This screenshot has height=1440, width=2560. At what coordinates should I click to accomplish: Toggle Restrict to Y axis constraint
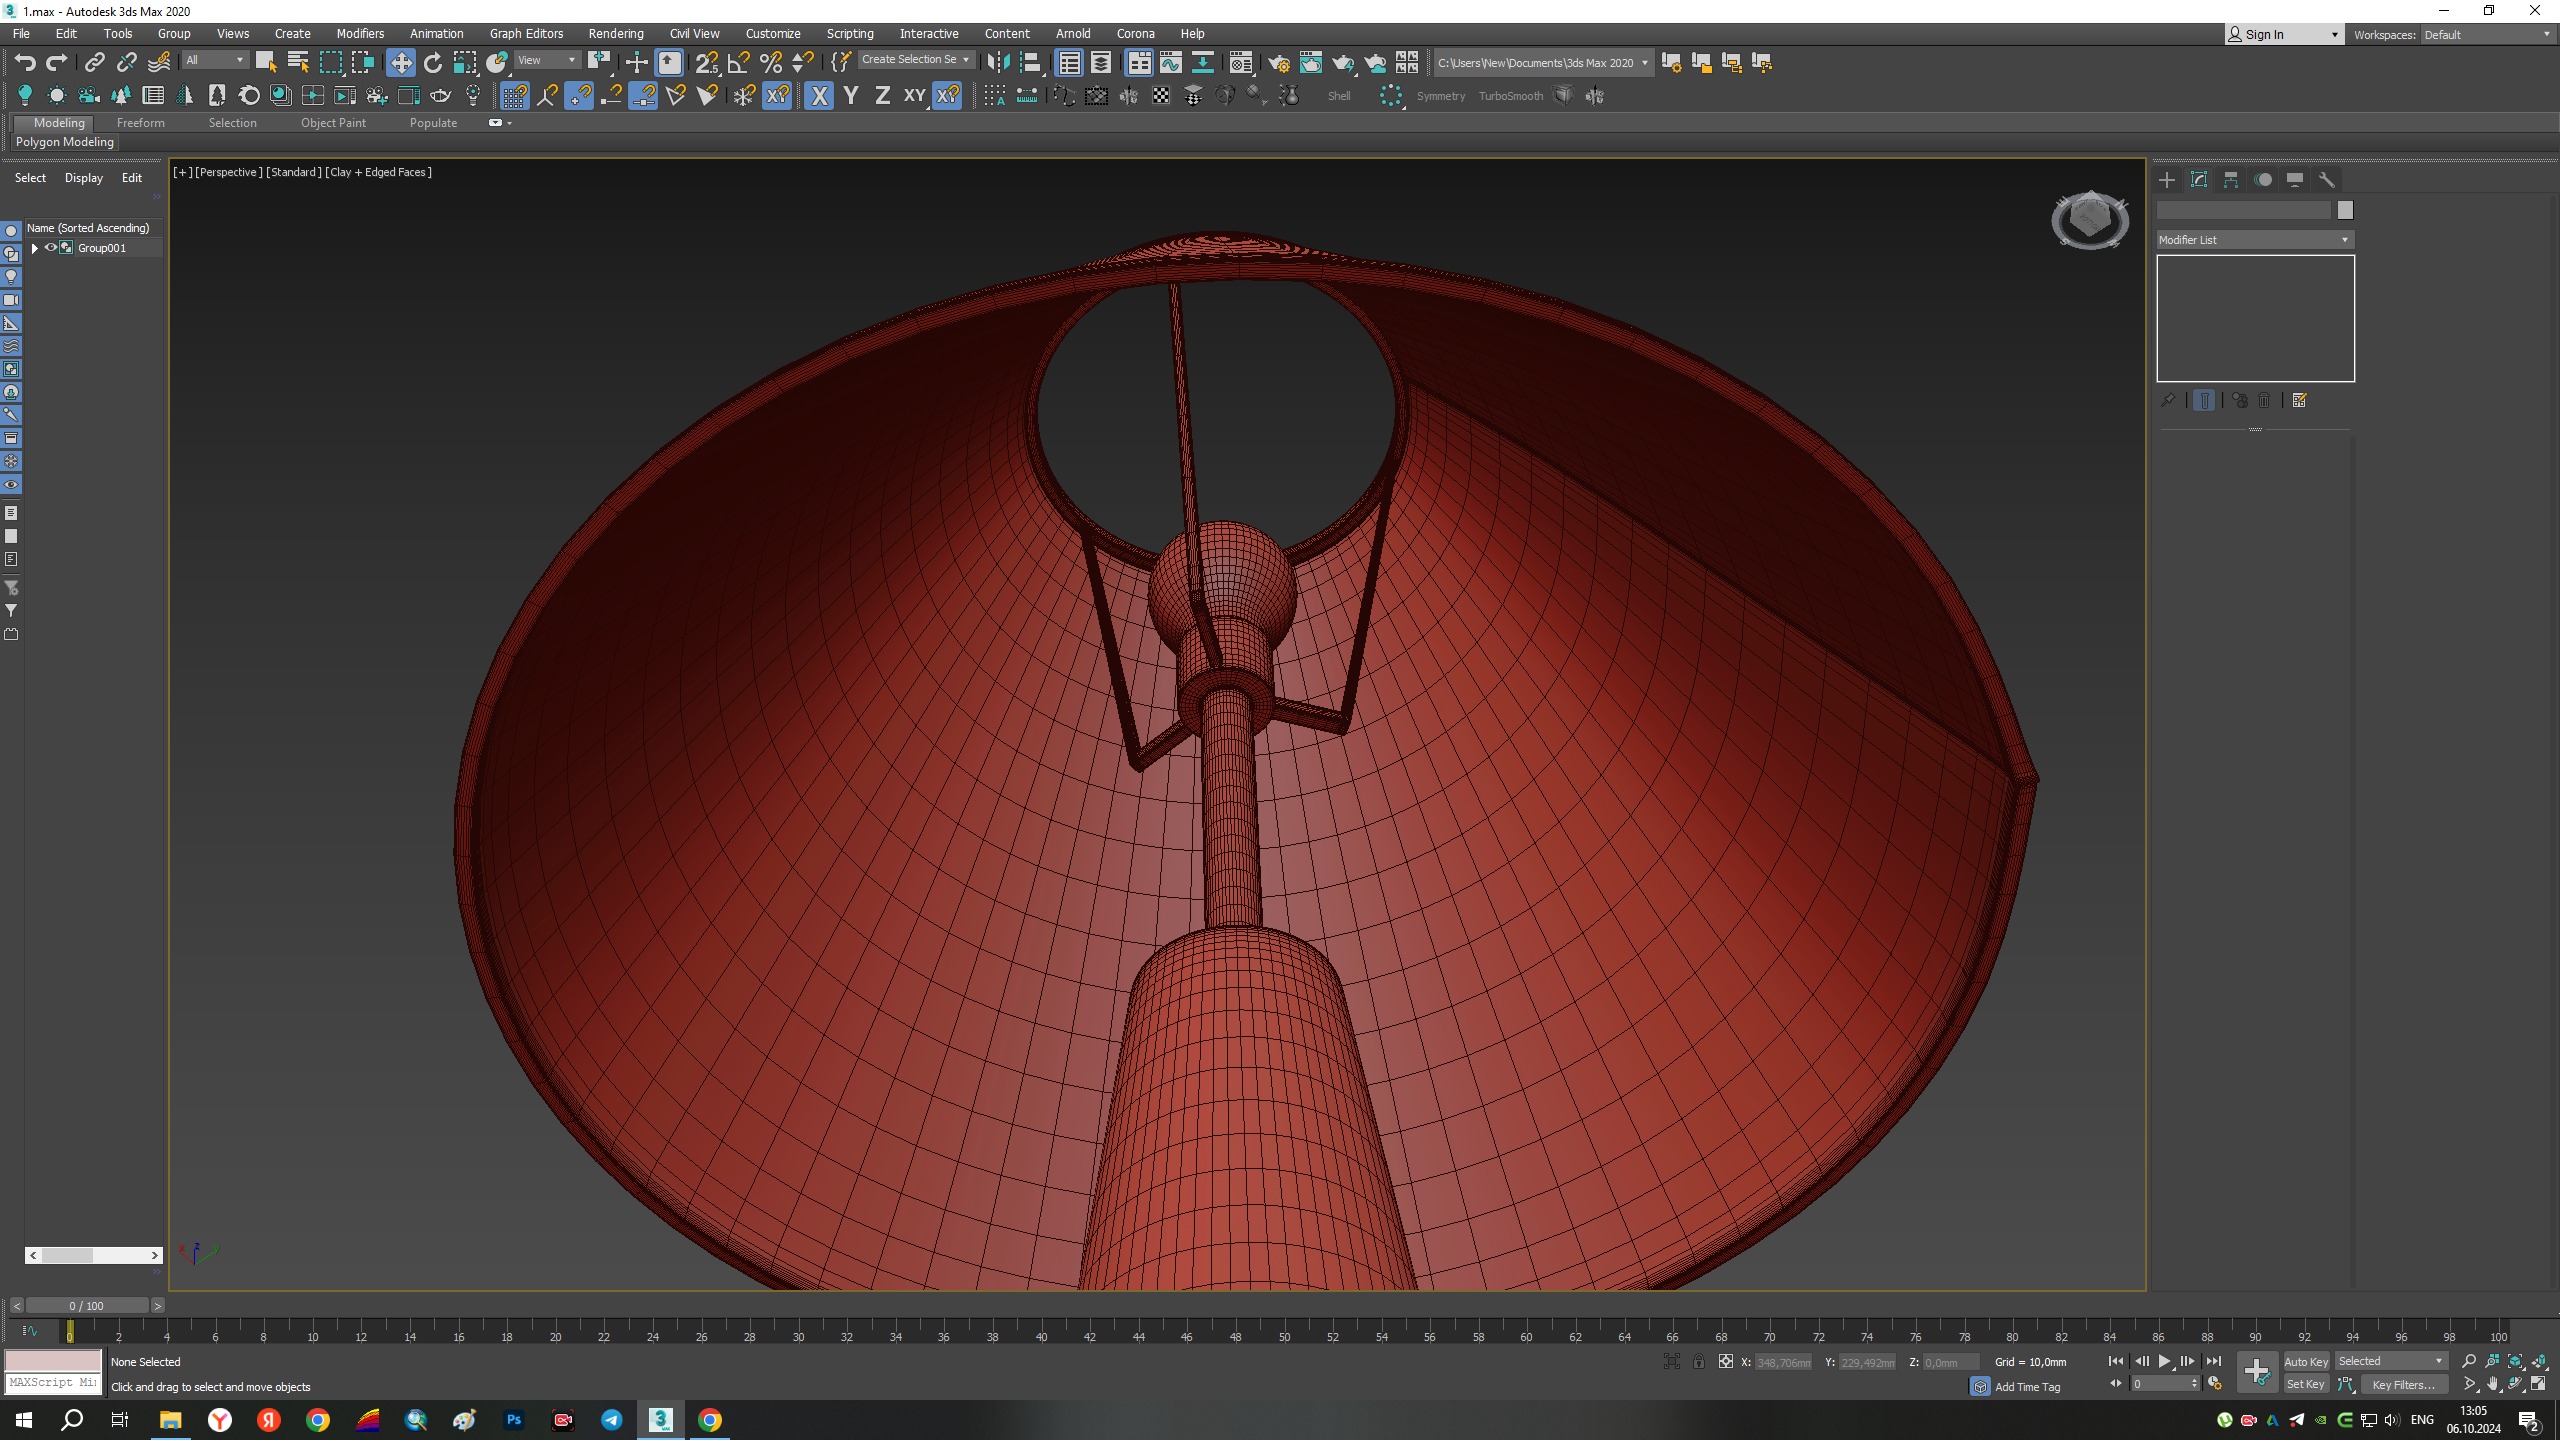tap(851, 96)
